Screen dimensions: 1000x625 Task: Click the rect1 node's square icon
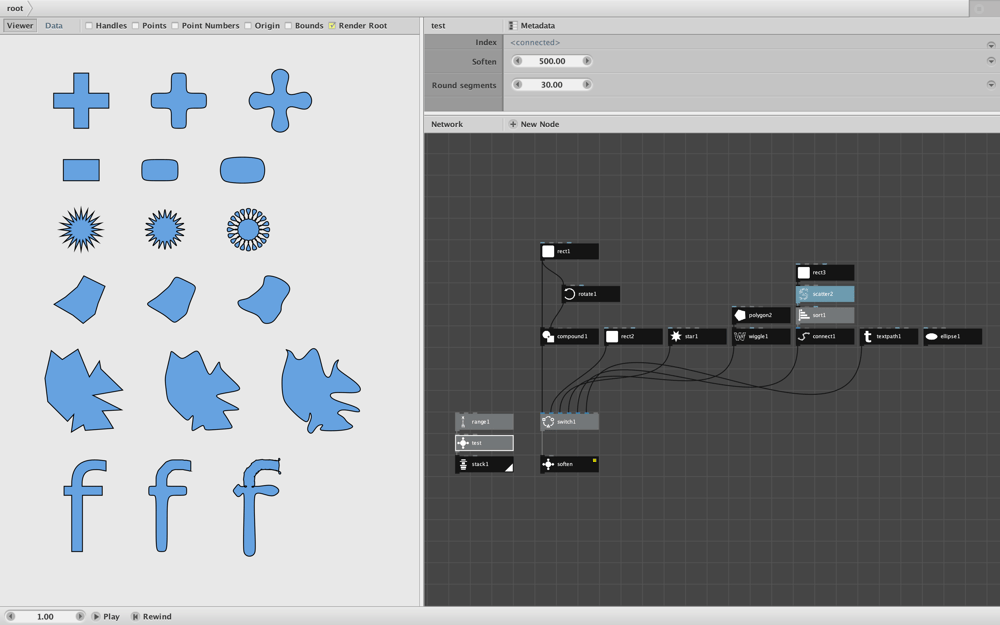(548, 251)
